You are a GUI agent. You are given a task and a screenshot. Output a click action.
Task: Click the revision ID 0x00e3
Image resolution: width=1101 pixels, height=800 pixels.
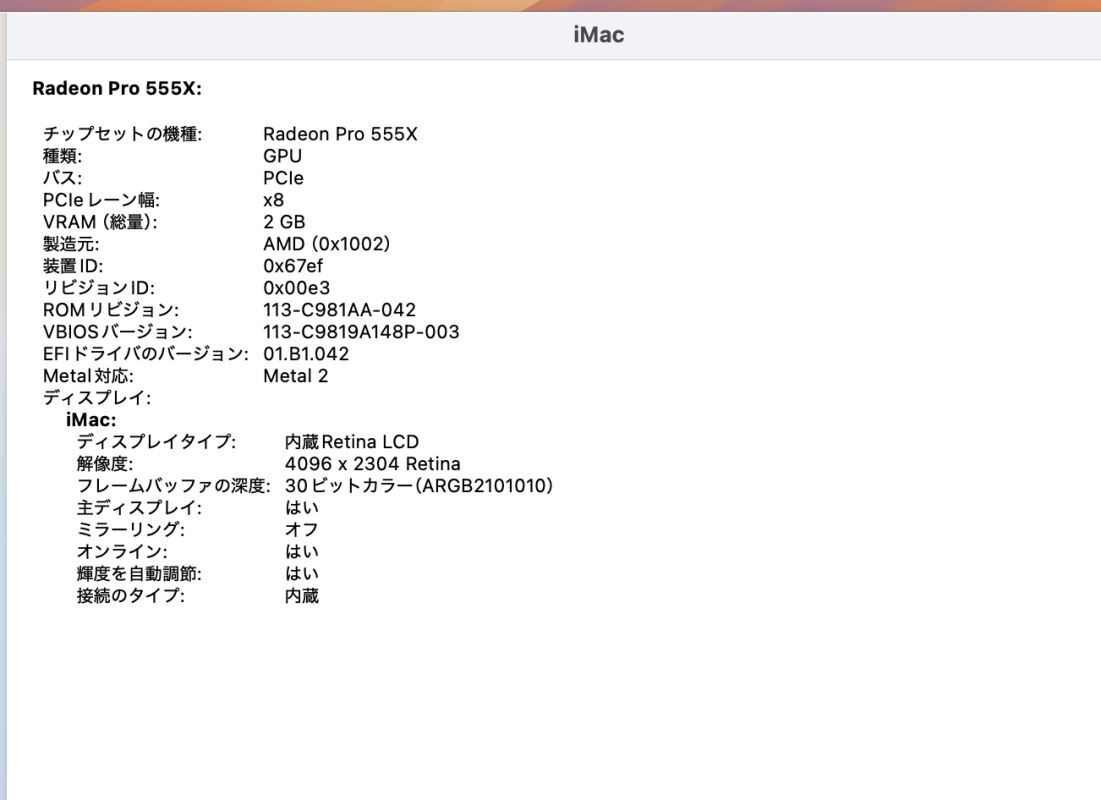(294, 287)
